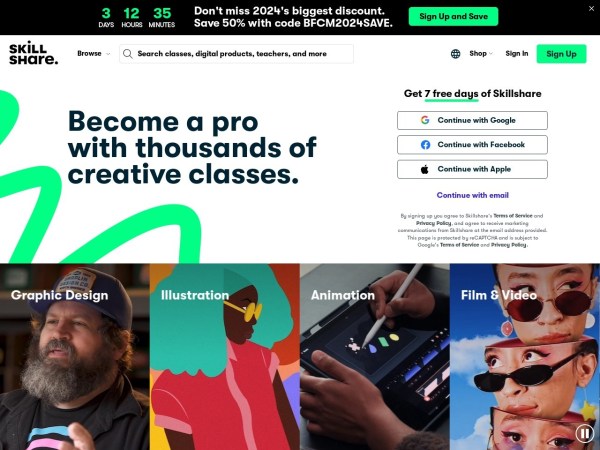
Task: Open the Graphic Design category tile
Action: [75, 357]
